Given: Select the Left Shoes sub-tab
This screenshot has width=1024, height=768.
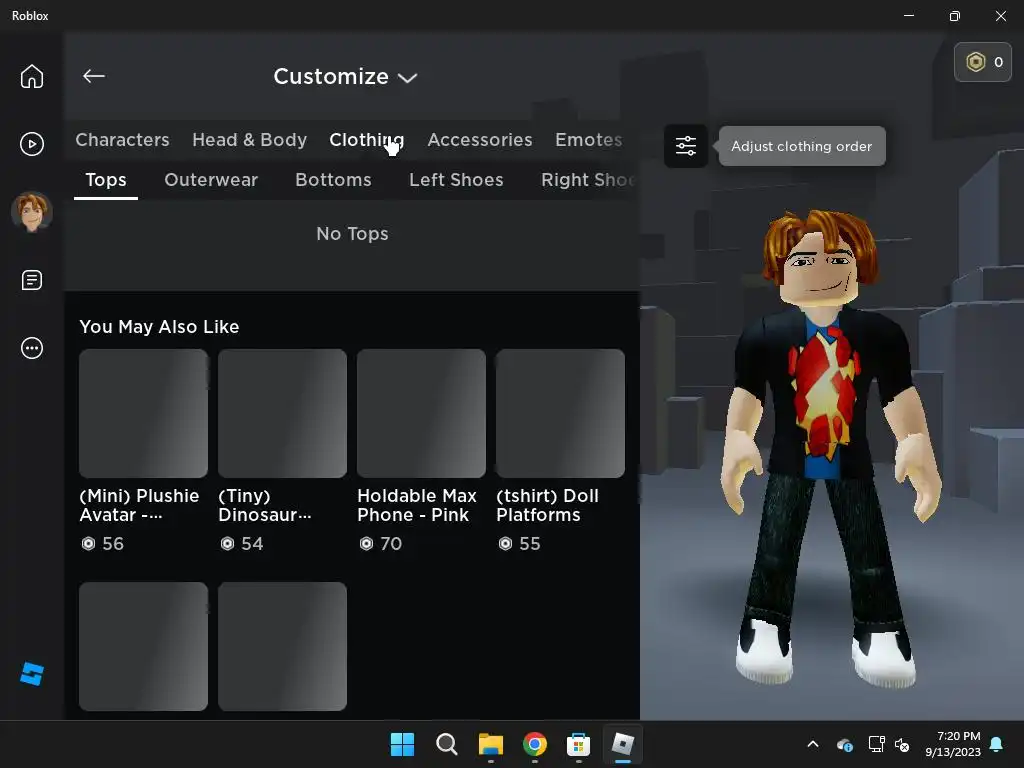Looking at the screenshot, I should 456,180.
